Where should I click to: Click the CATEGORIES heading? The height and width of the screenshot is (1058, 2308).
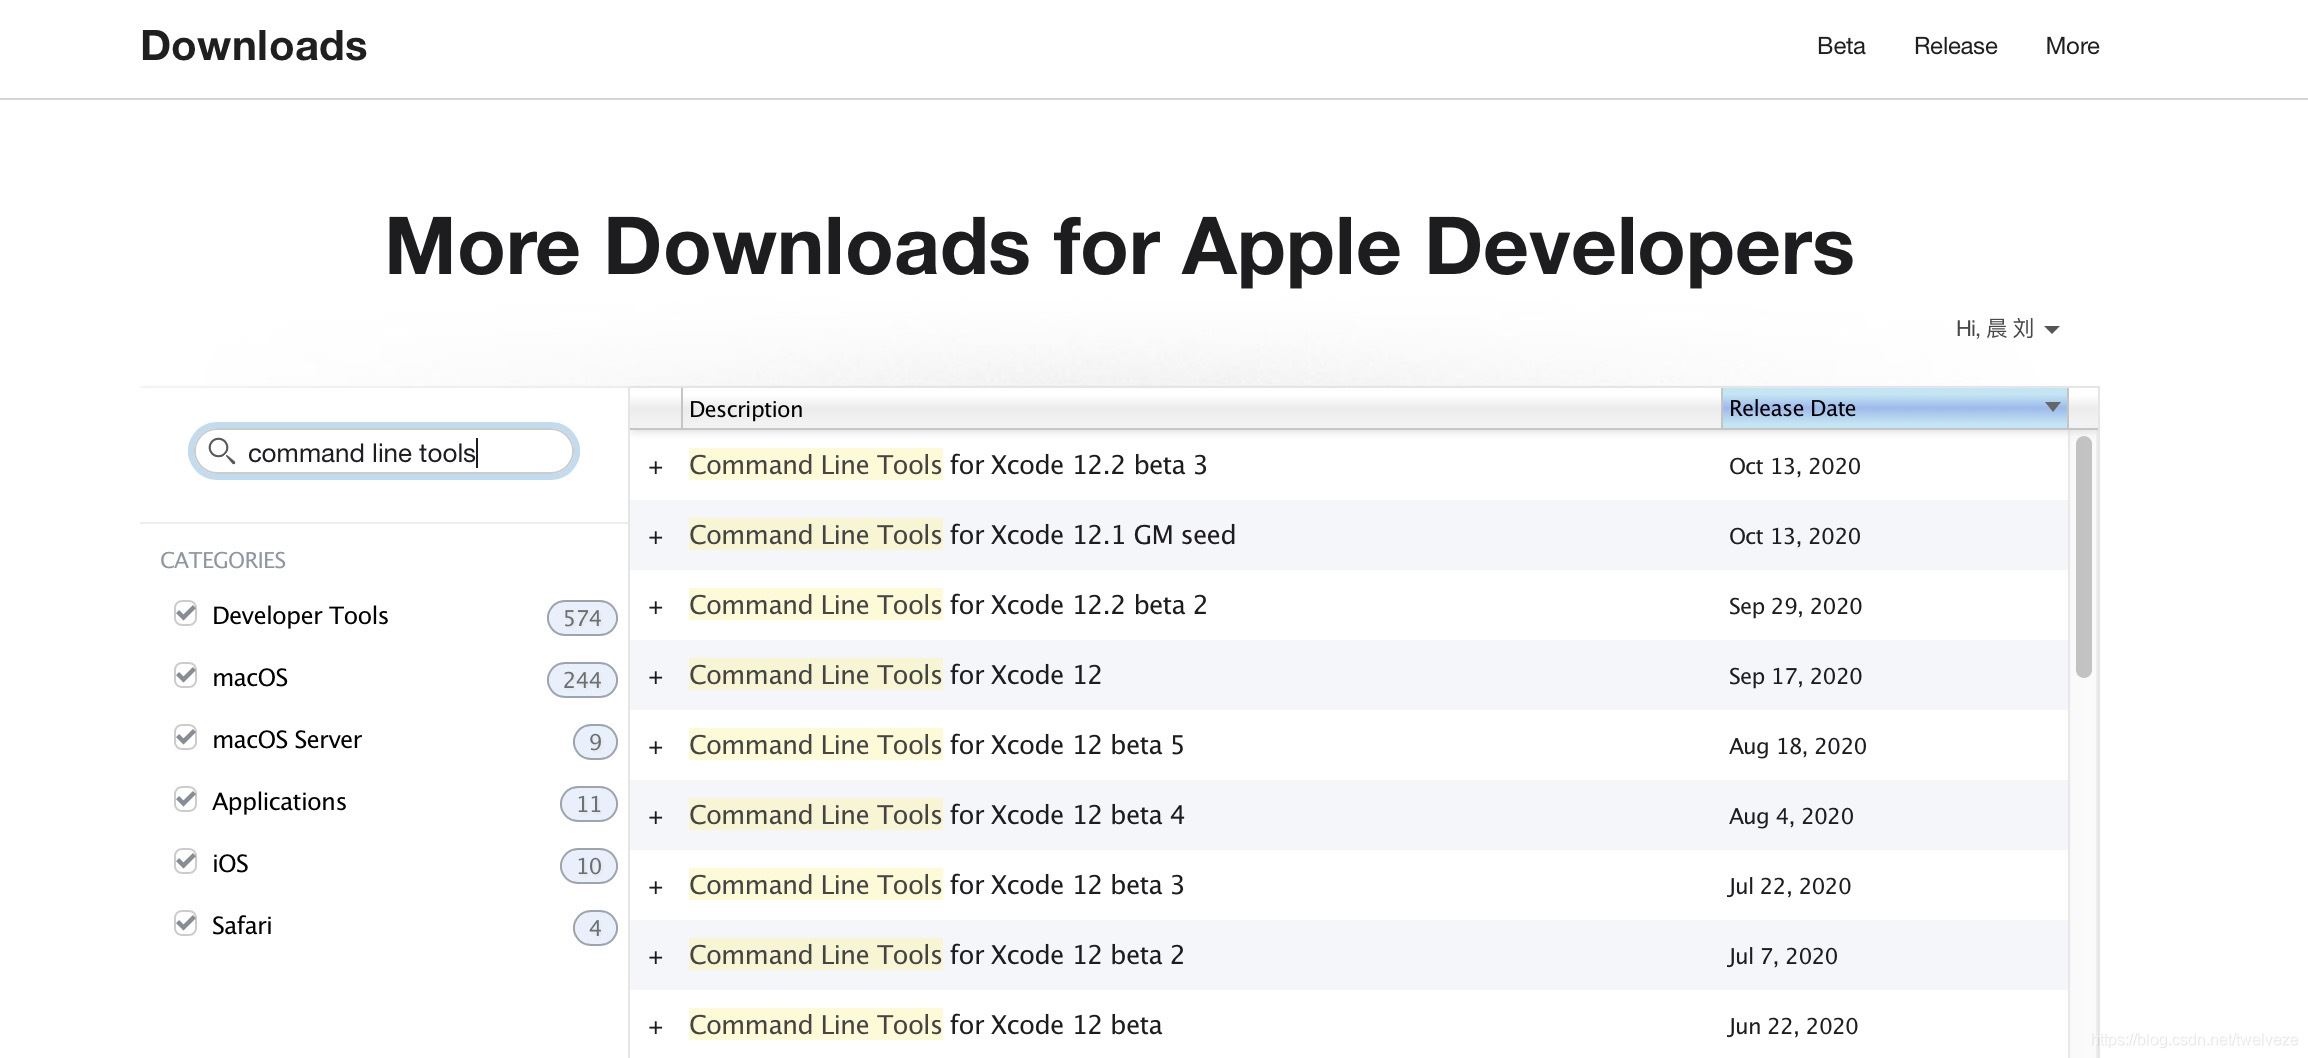223,560
